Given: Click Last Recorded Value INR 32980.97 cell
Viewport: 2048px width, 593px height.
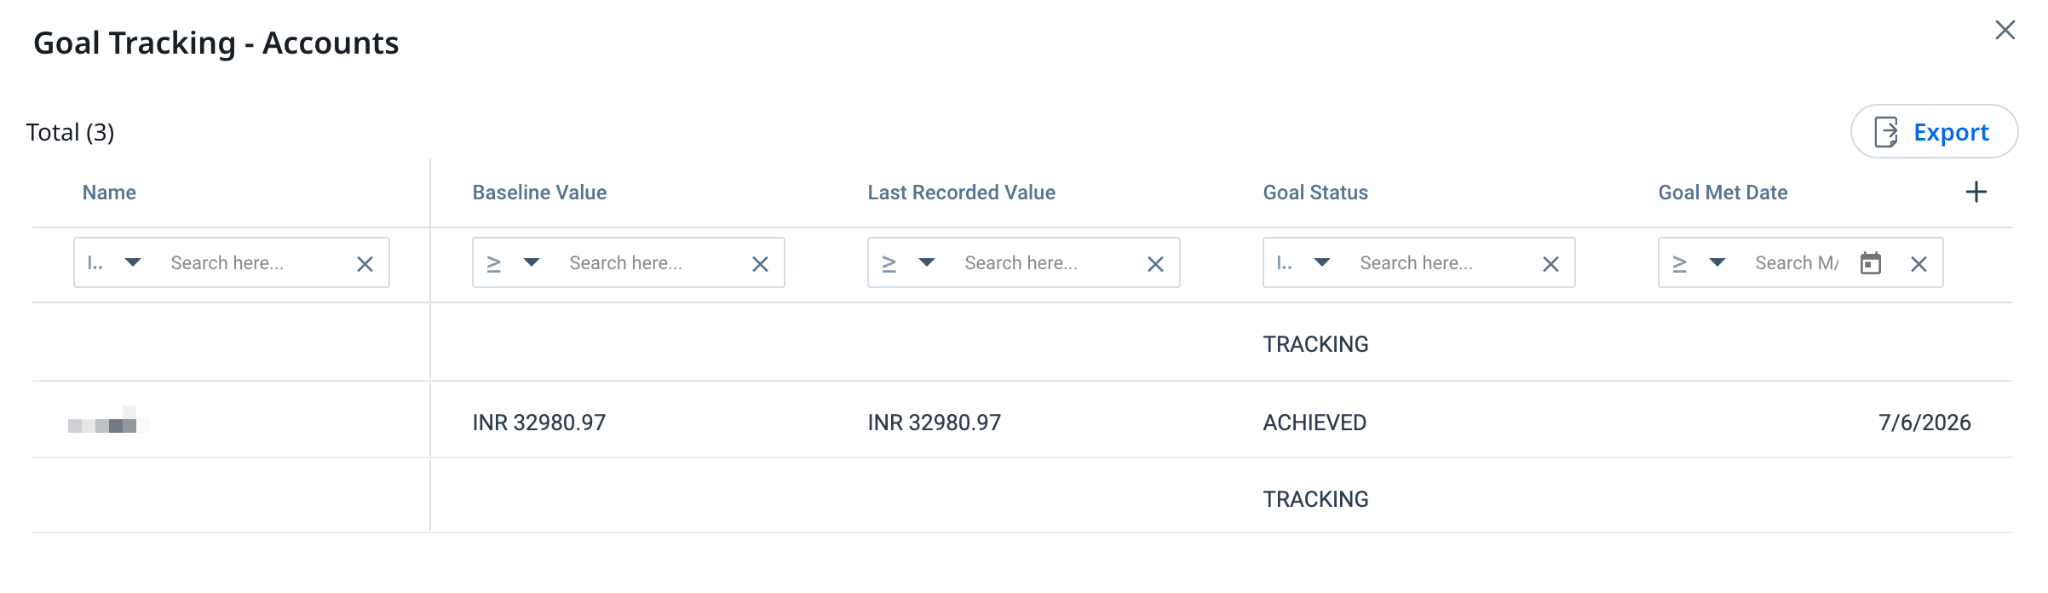Looking at the screenshot, I should click(934, 422).
